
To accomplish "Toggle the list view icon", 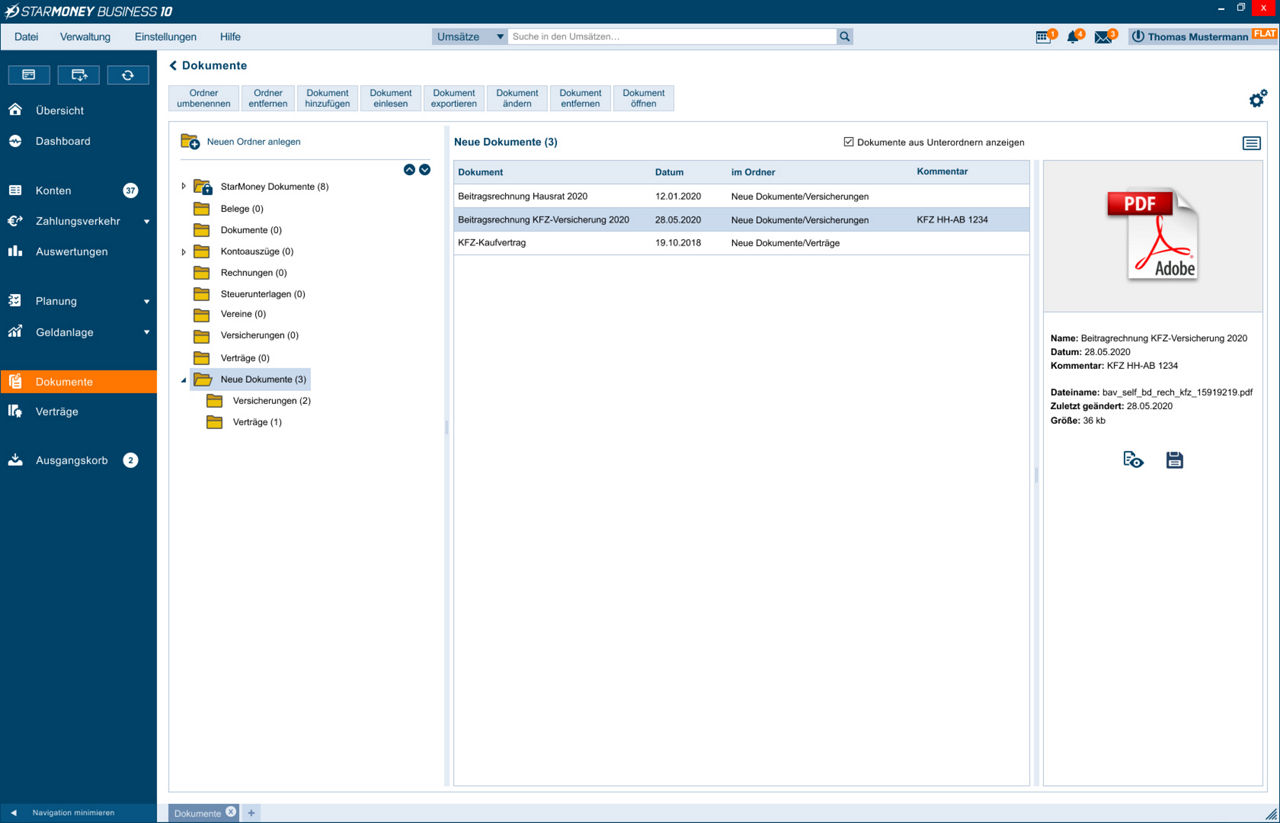I will [1251, 143].
